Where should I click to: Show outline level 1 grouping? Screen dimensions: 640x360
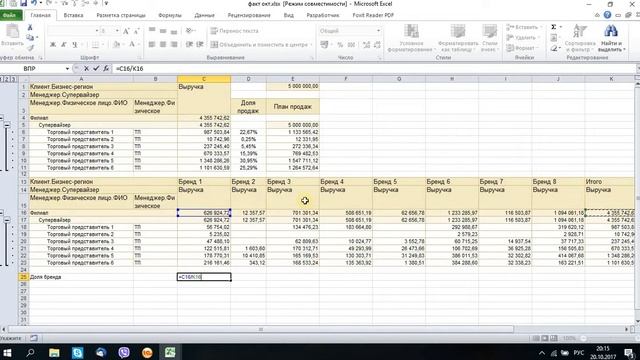coord(2,79)
